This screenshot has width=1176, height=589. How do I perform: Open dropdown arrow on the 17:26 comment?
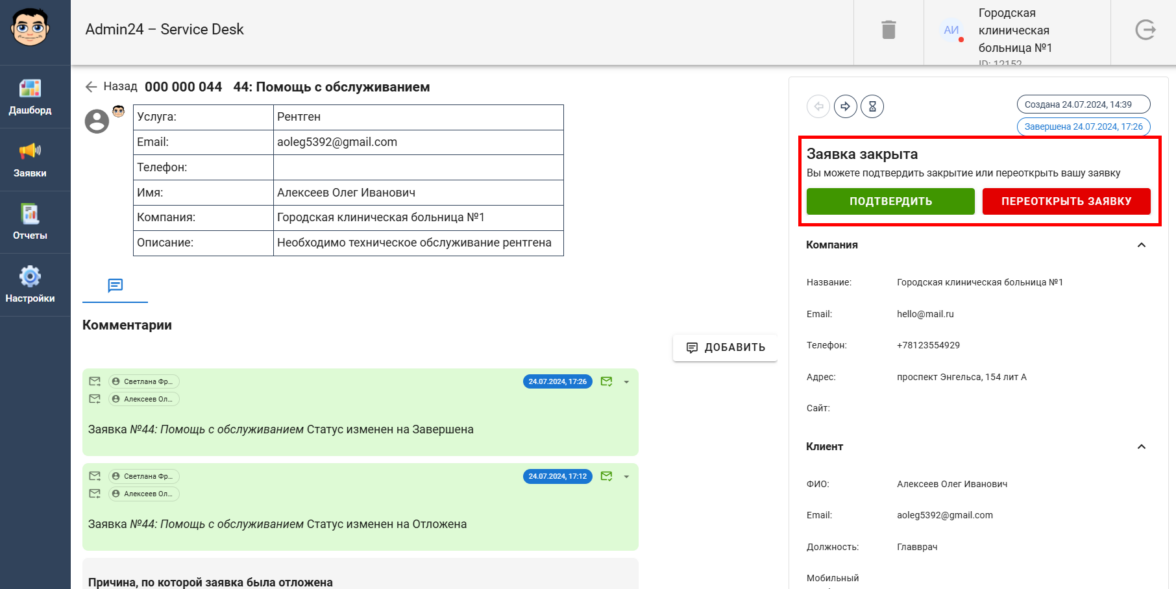tap(626, 382)
